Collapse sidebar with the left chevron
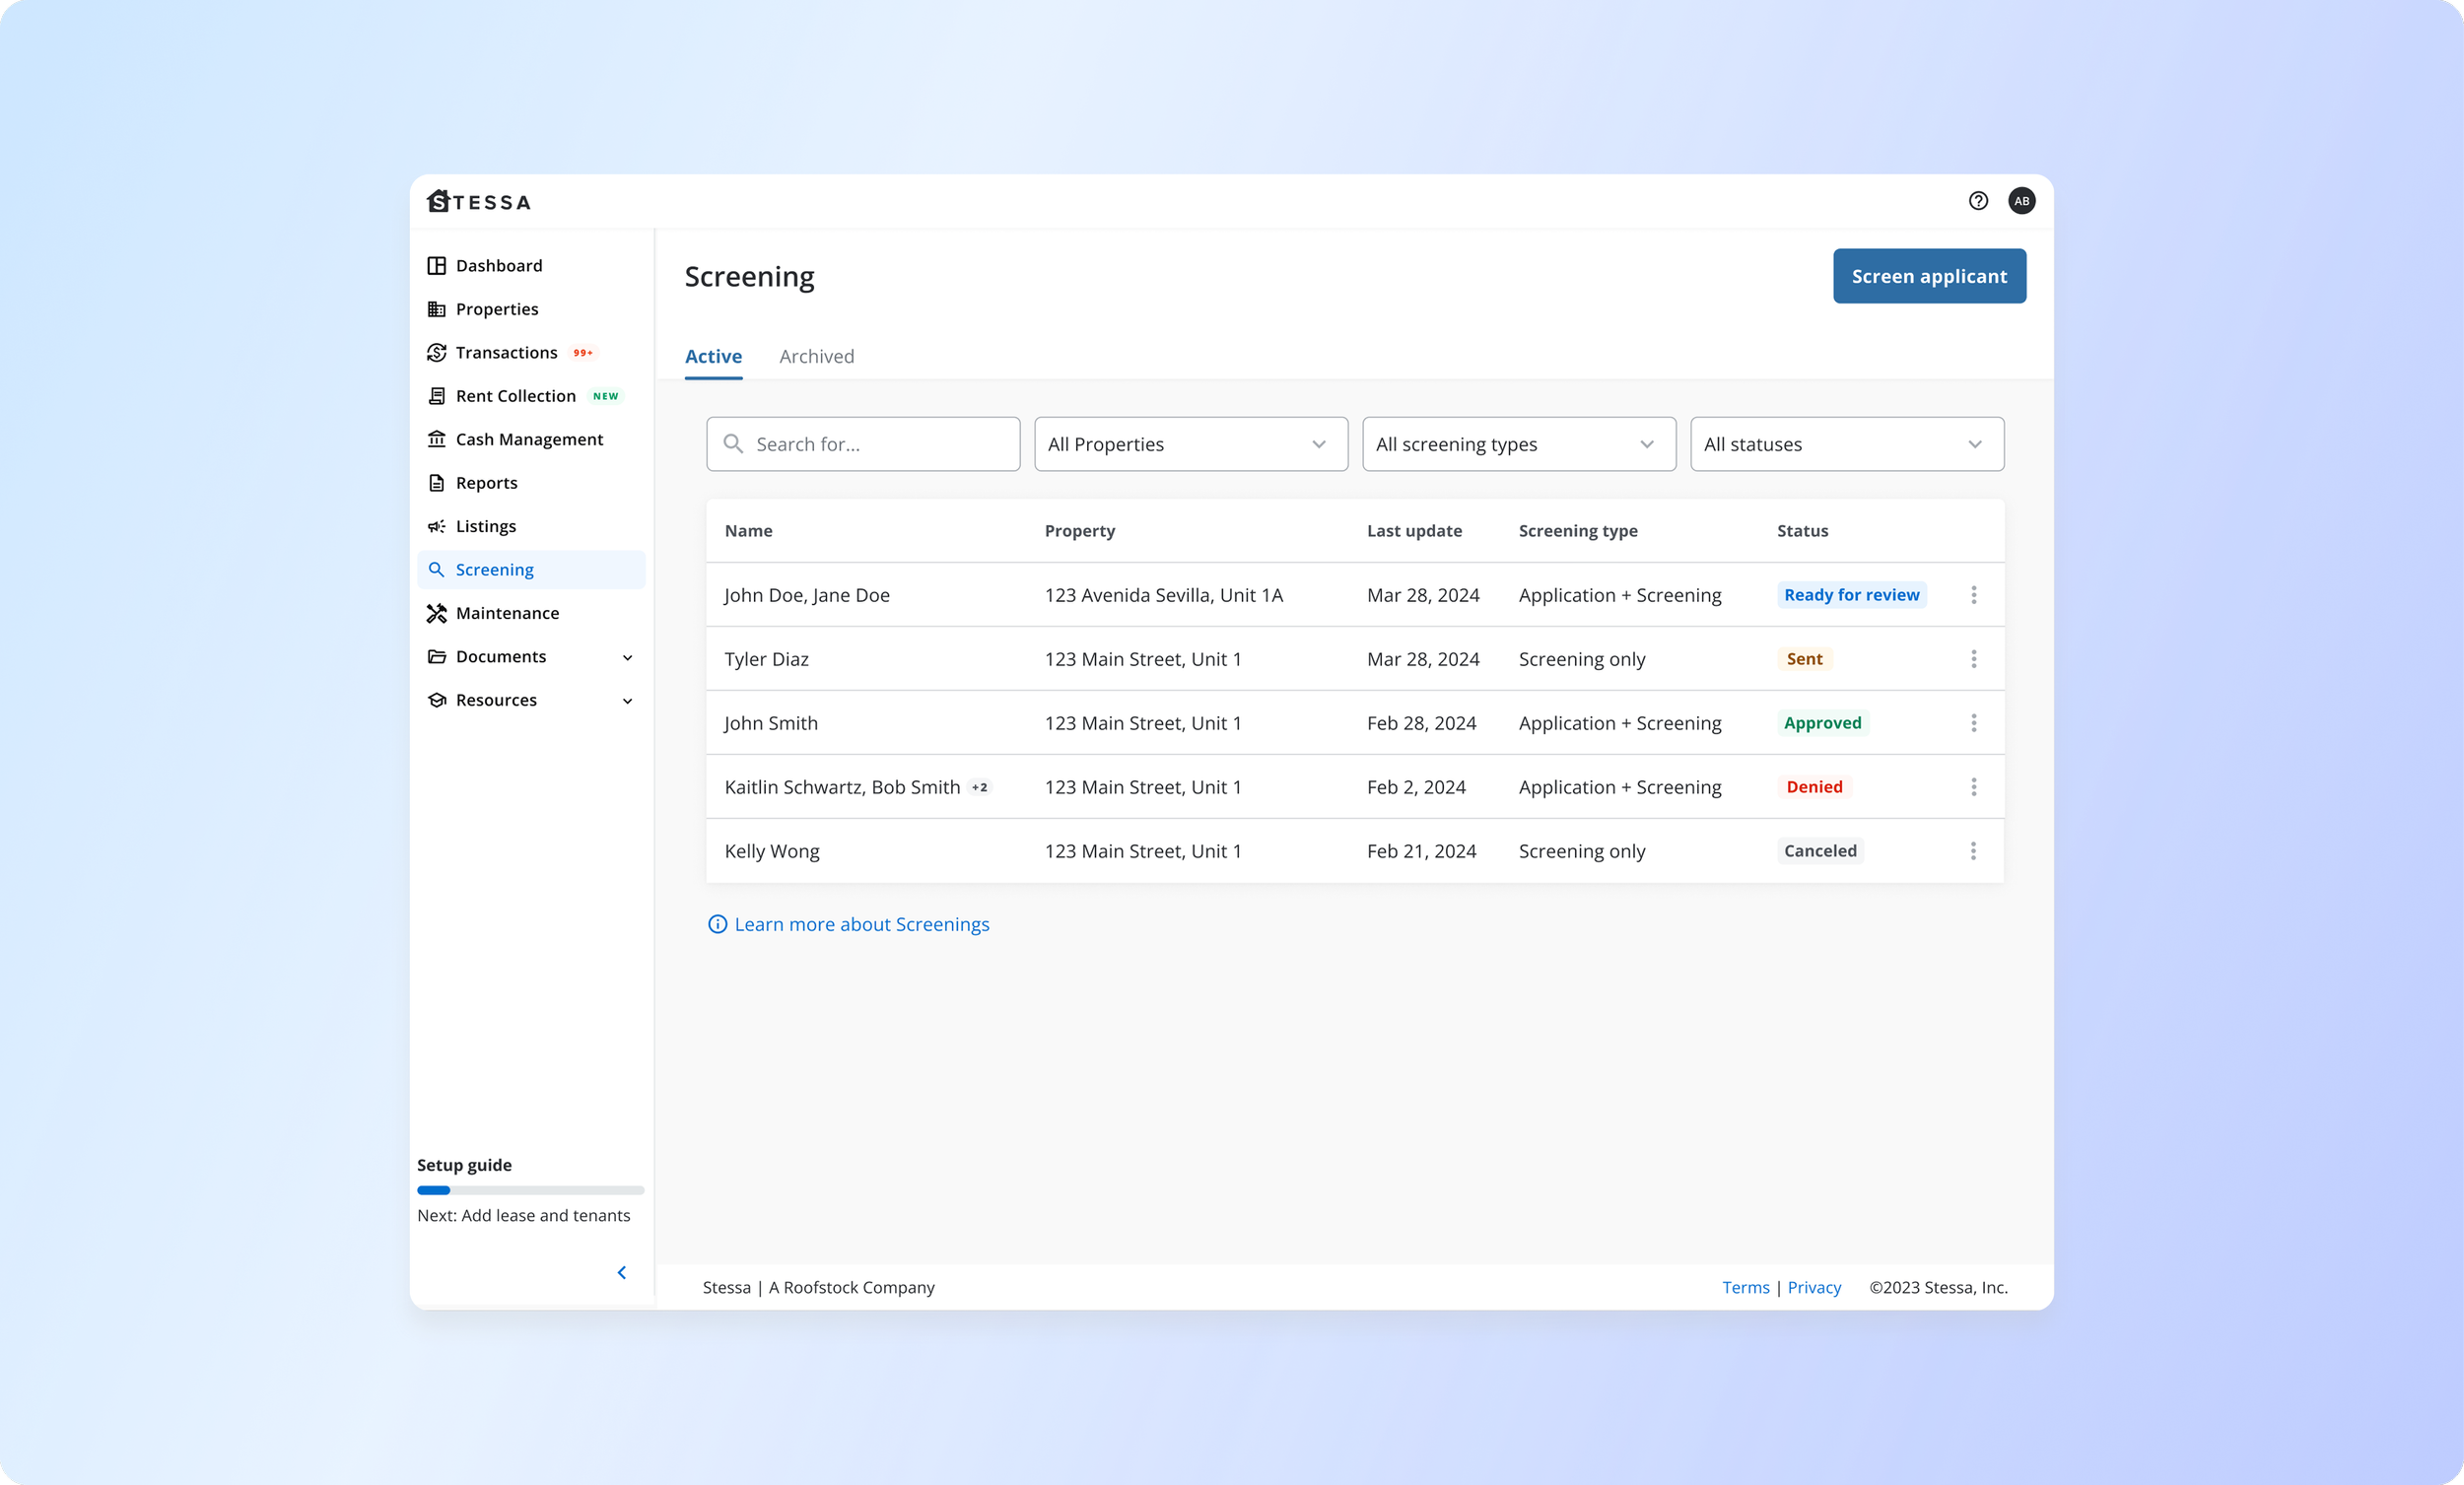 [621, 1272]
